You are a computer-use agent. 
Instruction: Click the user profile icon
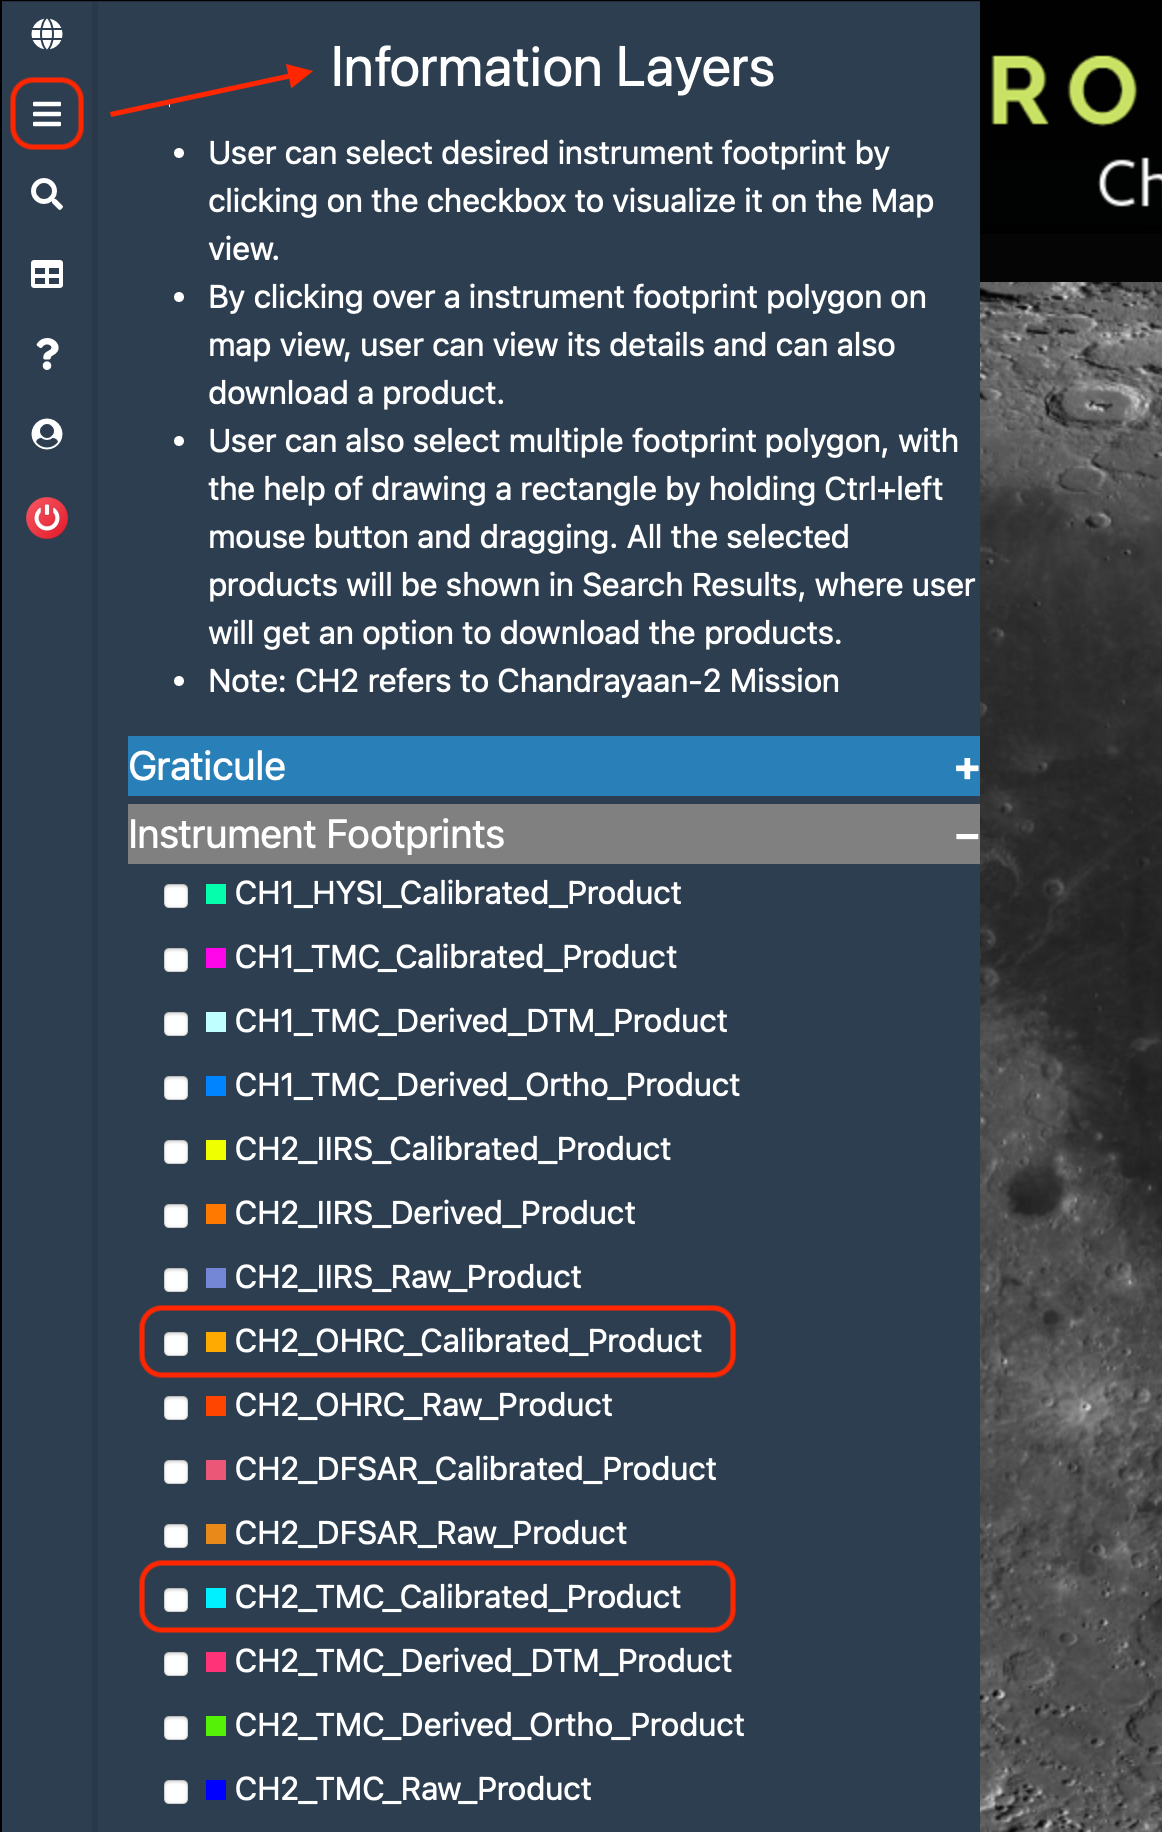pos(45,434)
